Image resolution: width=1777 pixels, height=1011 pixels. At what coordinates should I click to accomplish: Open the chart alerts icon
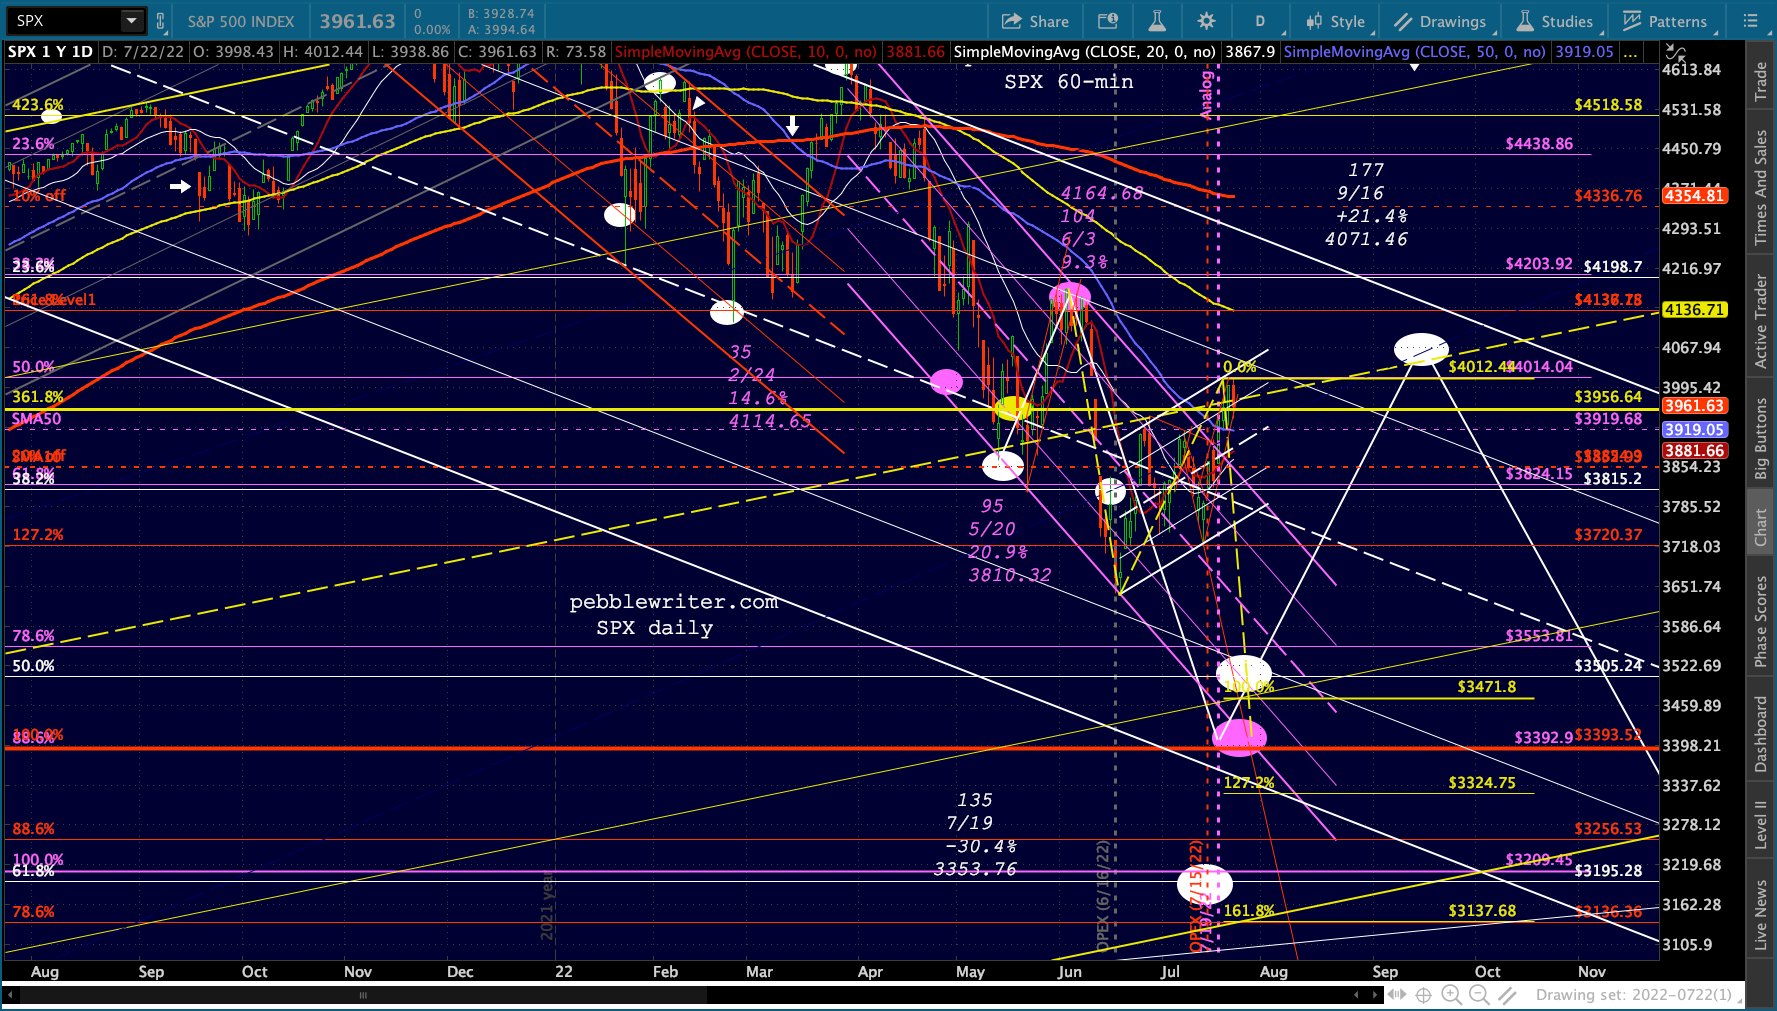tap(1107, 21)
